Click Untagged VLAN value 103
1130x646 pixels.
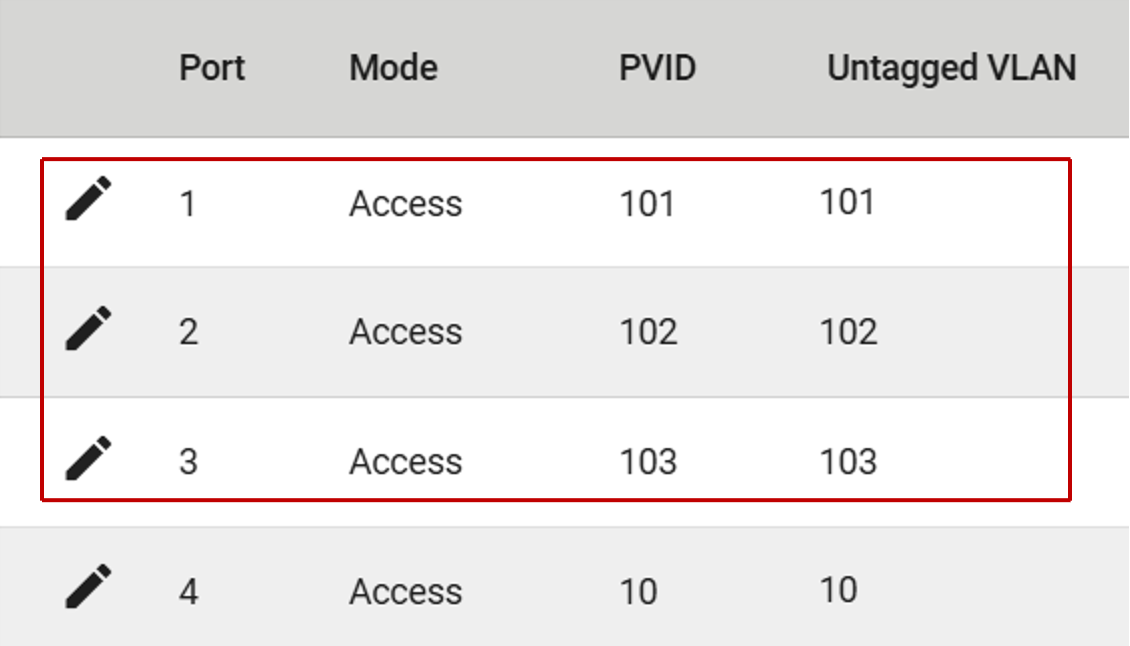point(848,461)
